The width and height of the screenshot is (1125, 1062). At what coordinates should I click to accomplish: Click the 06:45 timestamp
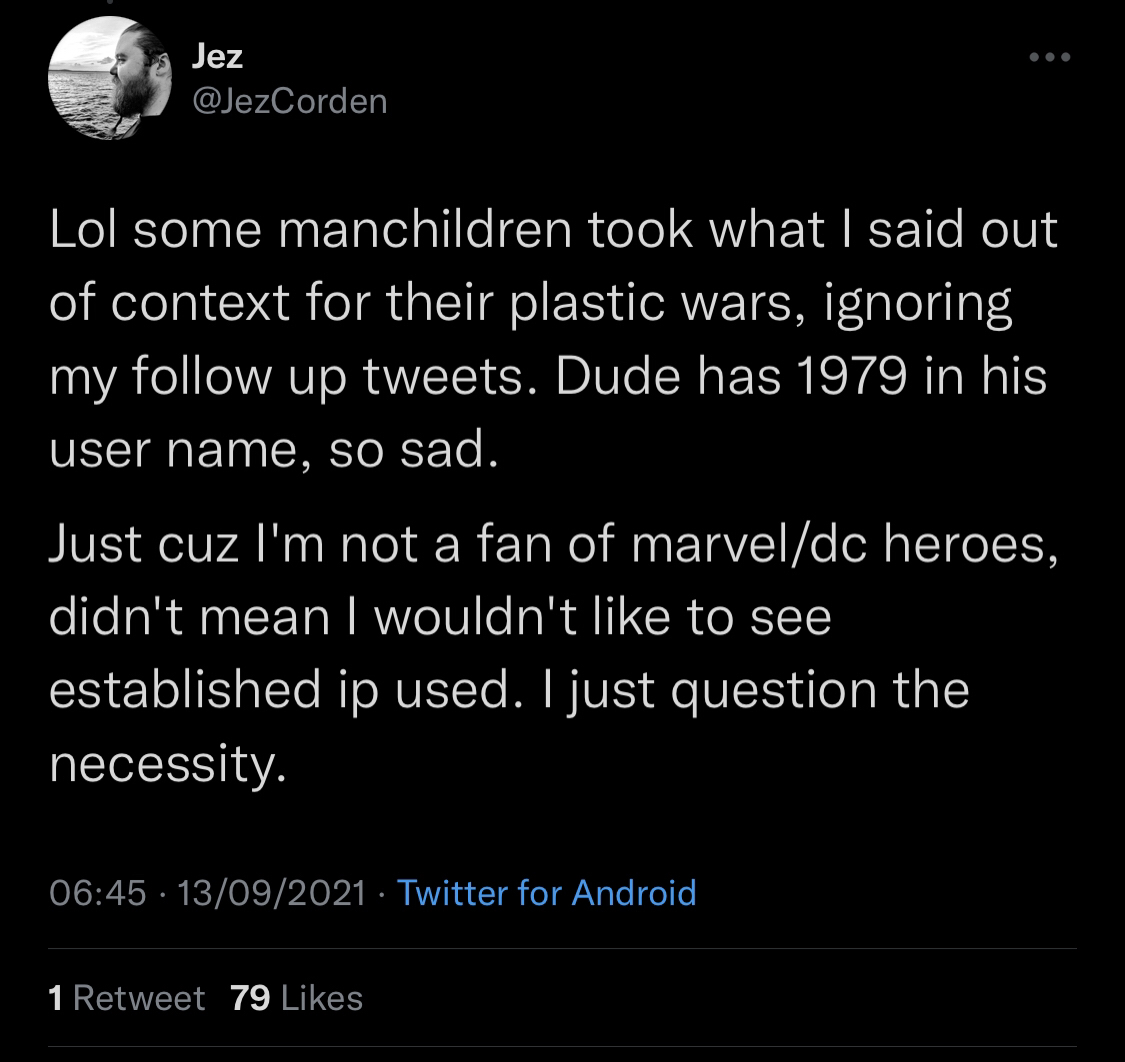(x=98, y=891)
